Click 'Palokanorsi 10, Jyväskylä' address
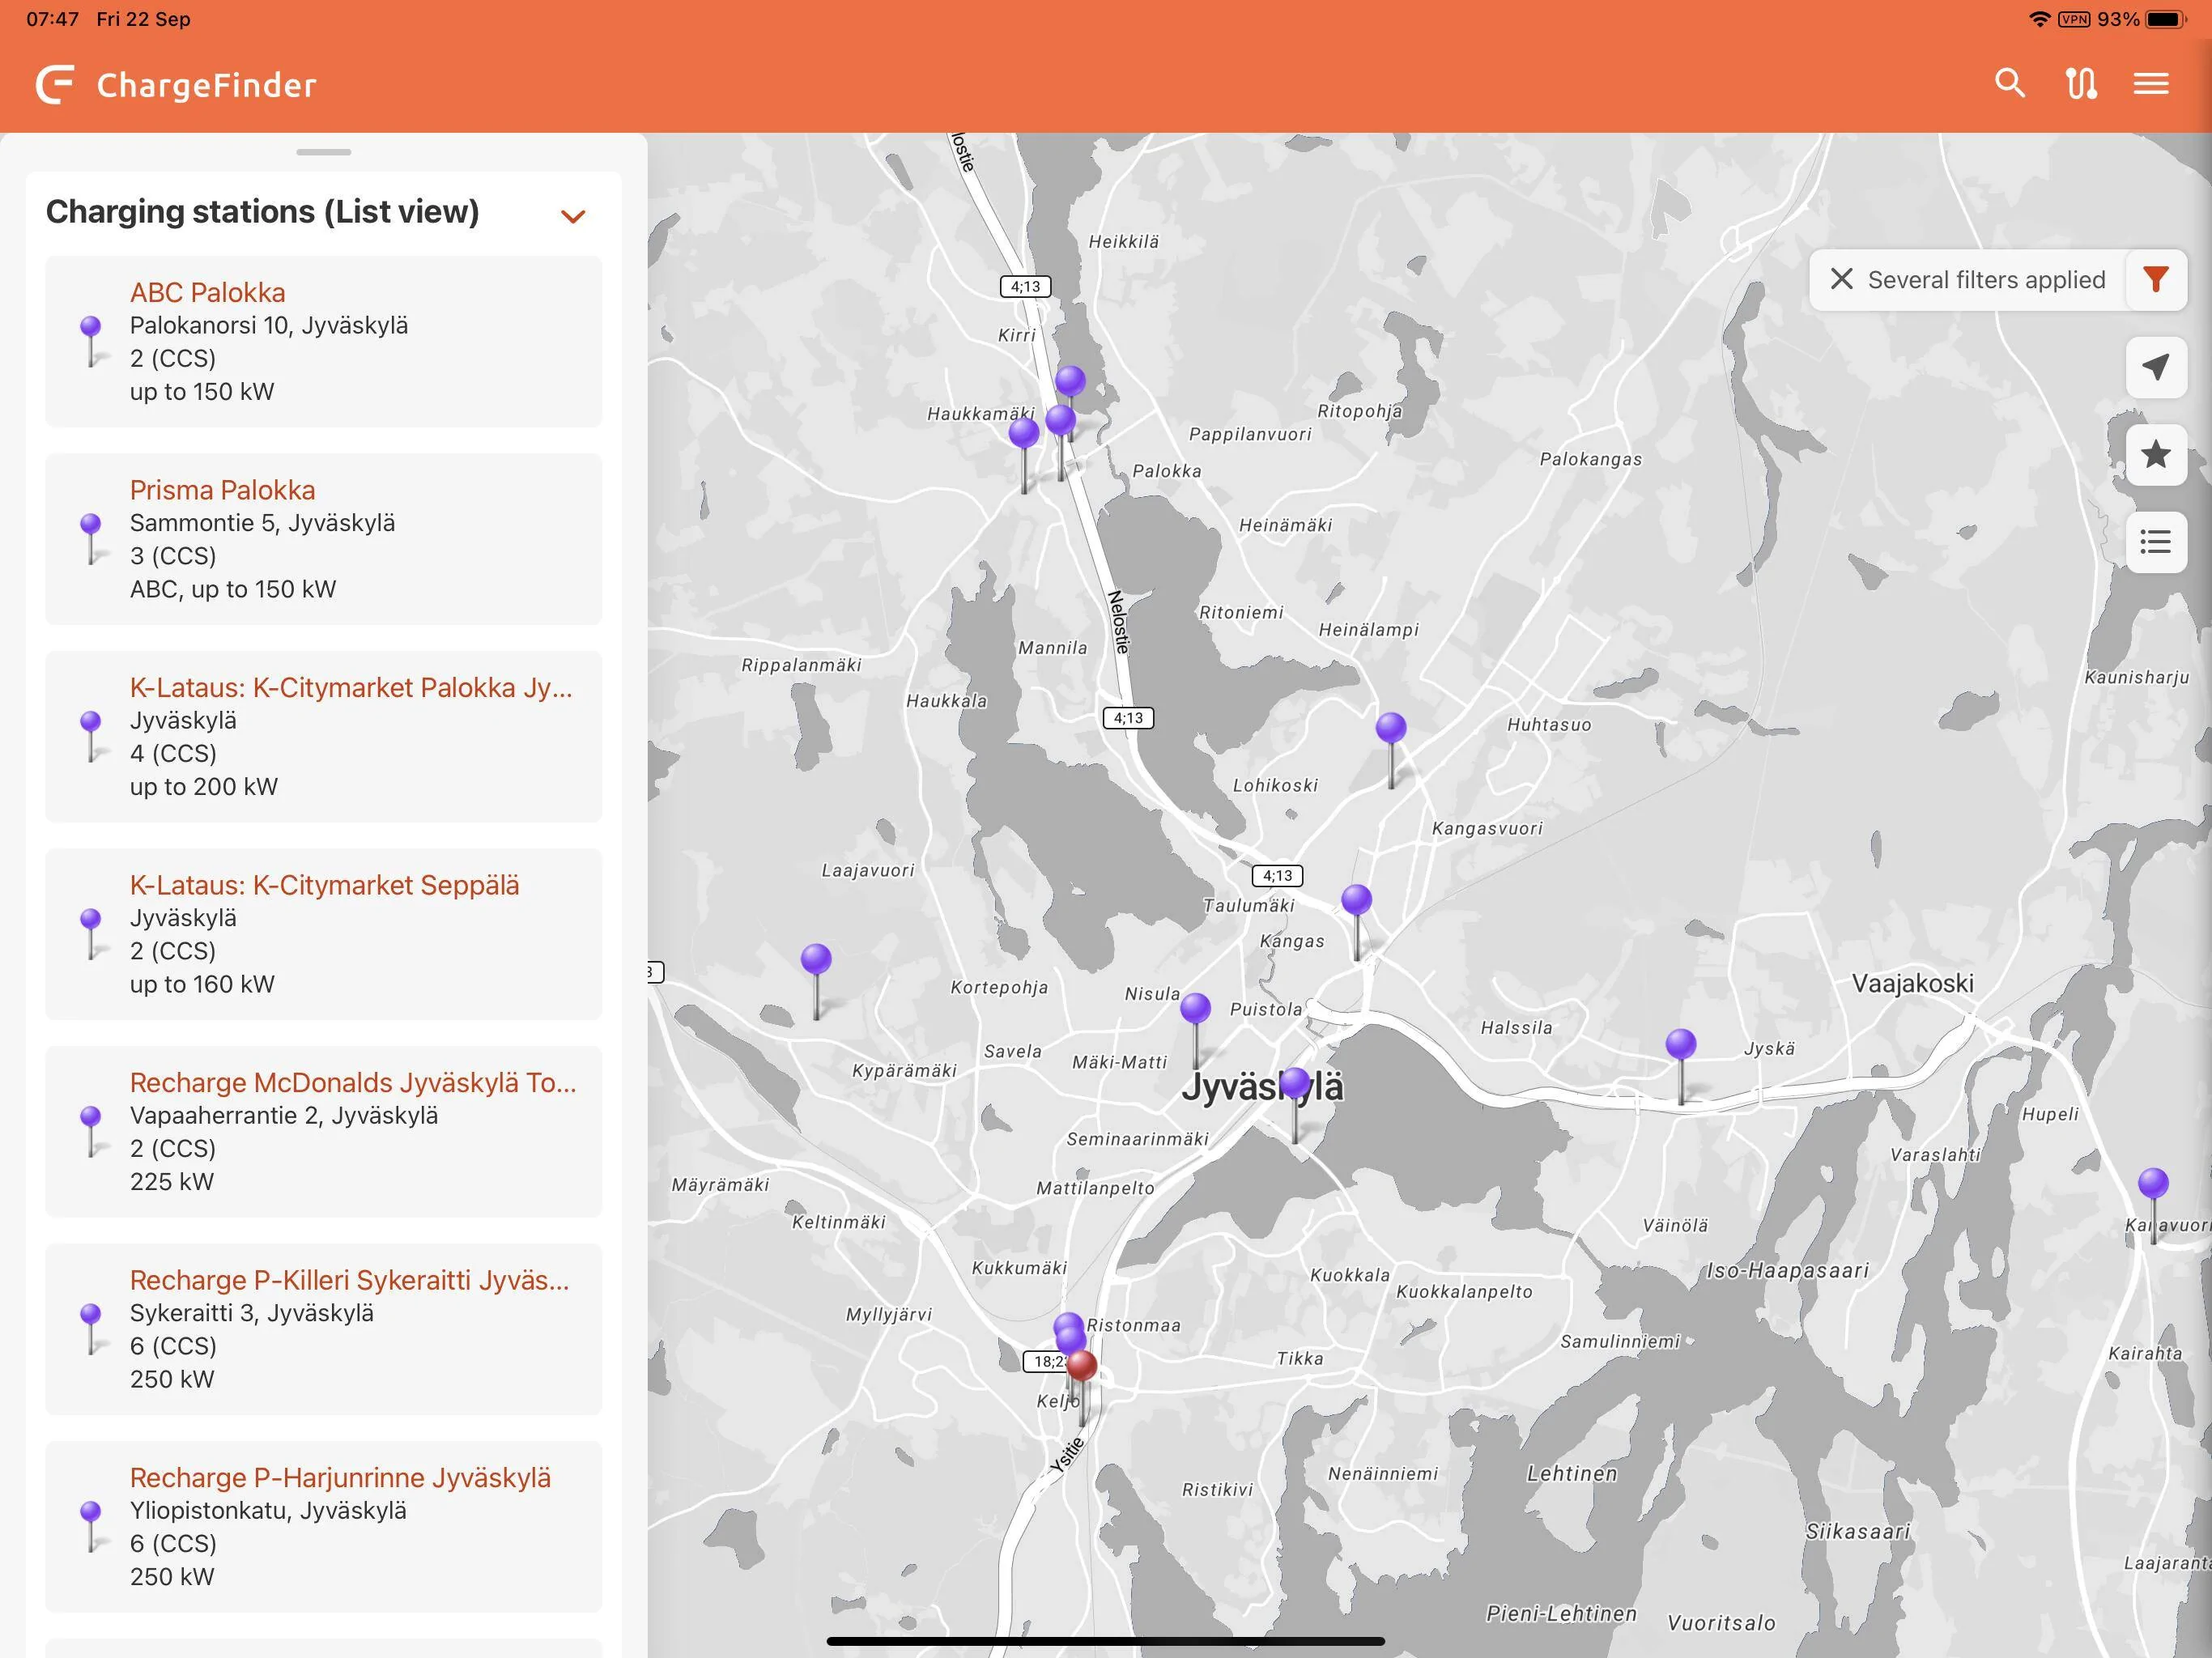Image resolution: width=2212 pixels, height=1658 pixels. 269,325
